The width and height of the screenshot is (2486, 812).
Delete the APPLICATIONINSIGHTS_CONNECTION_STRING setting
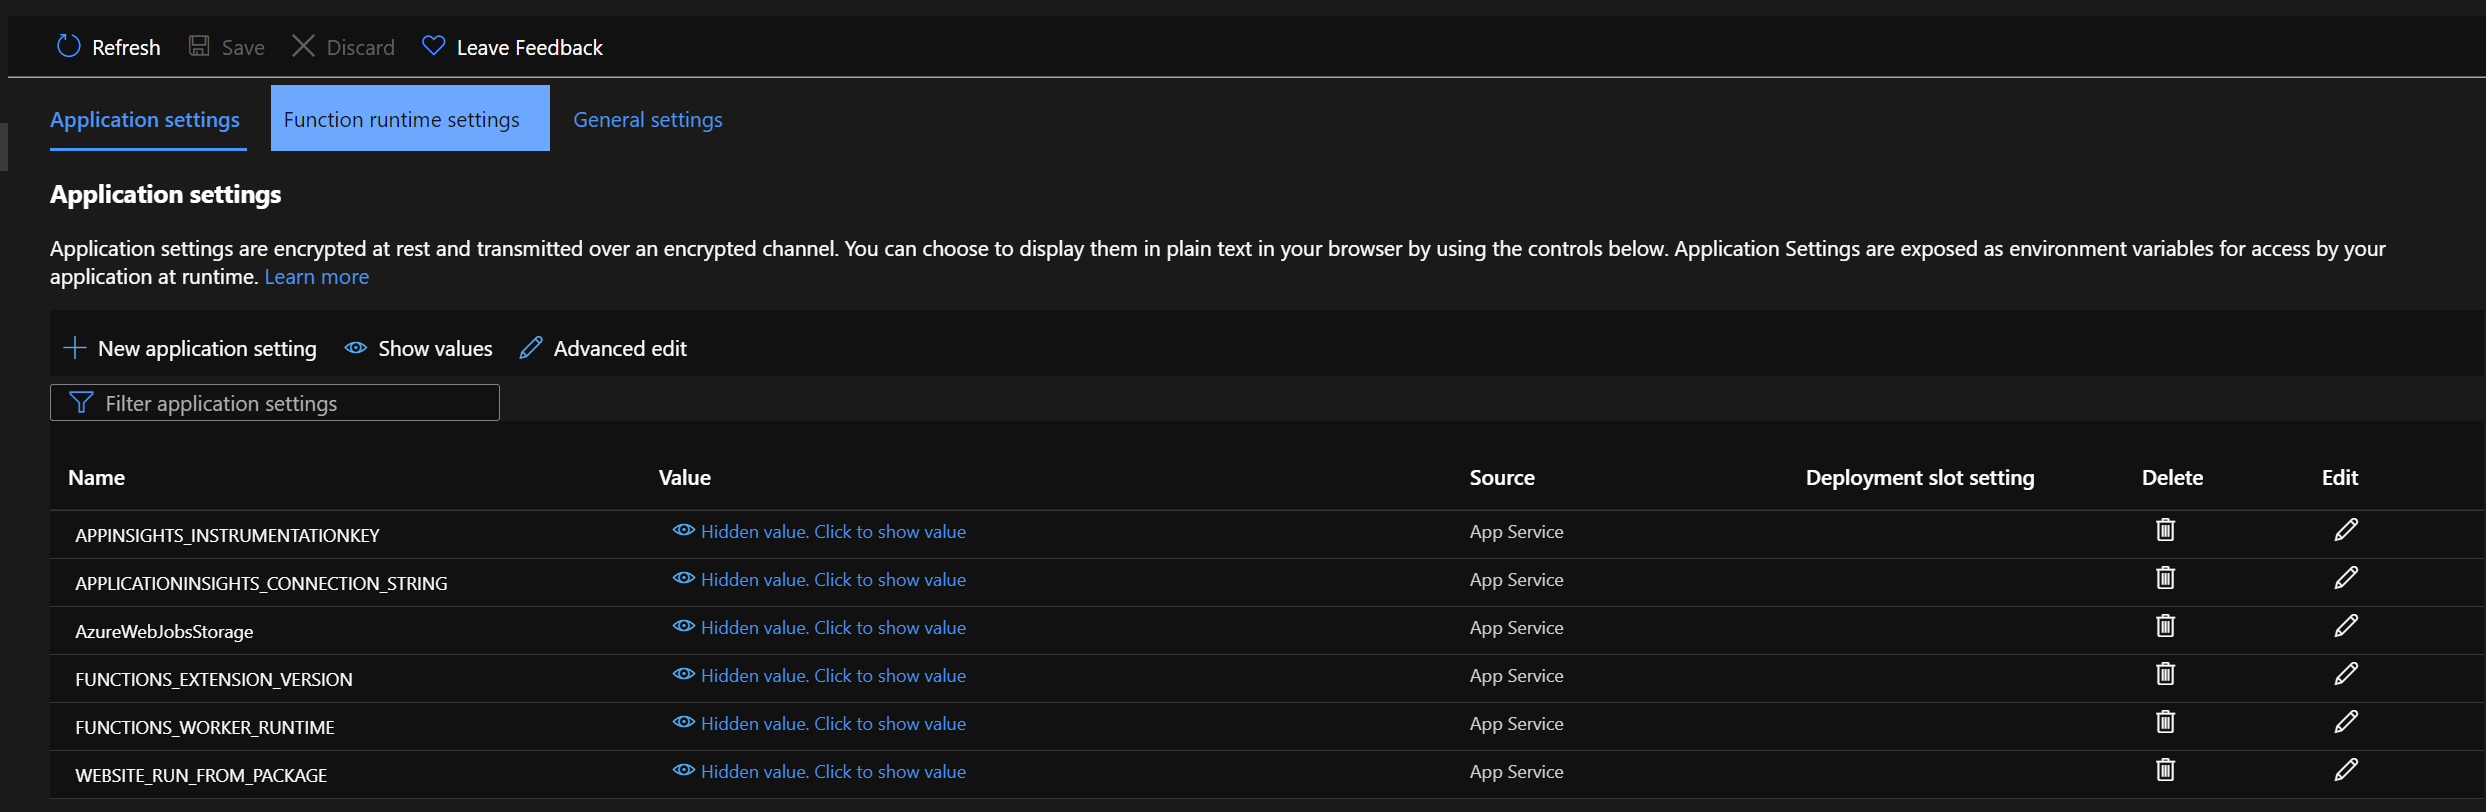2165,578
